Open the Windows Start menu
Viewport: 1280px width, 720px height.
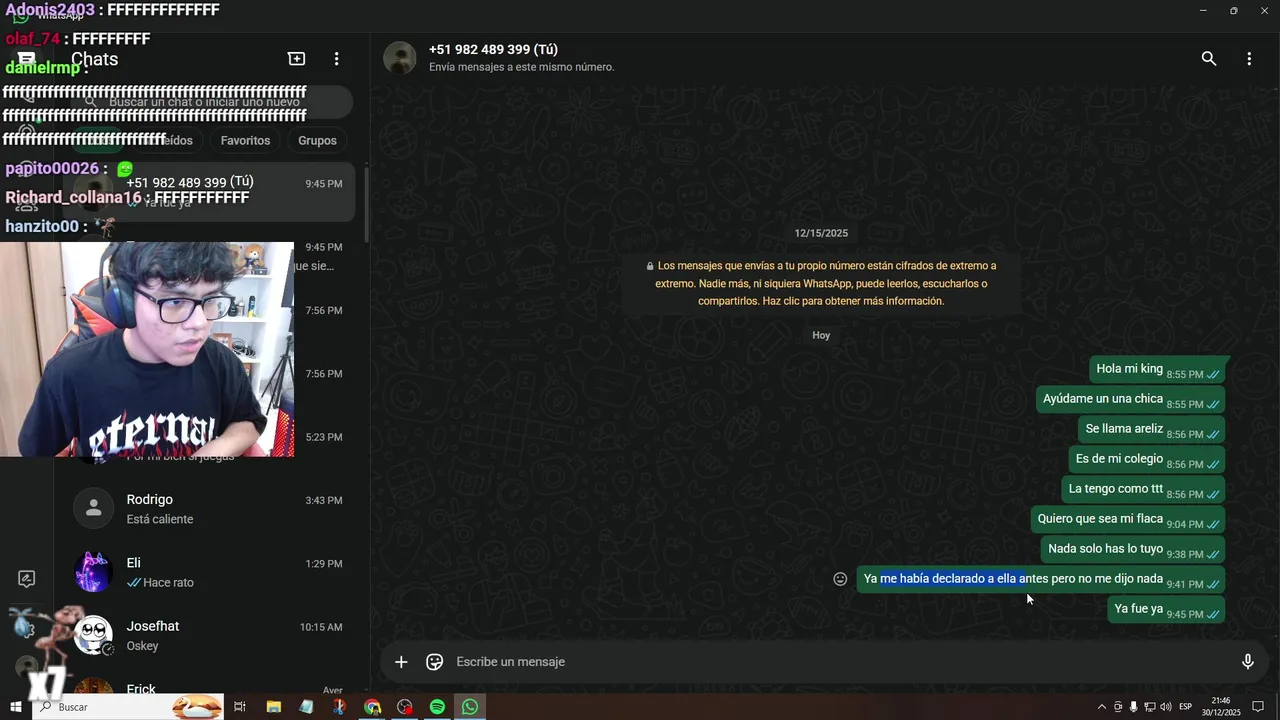coord(16,707)
